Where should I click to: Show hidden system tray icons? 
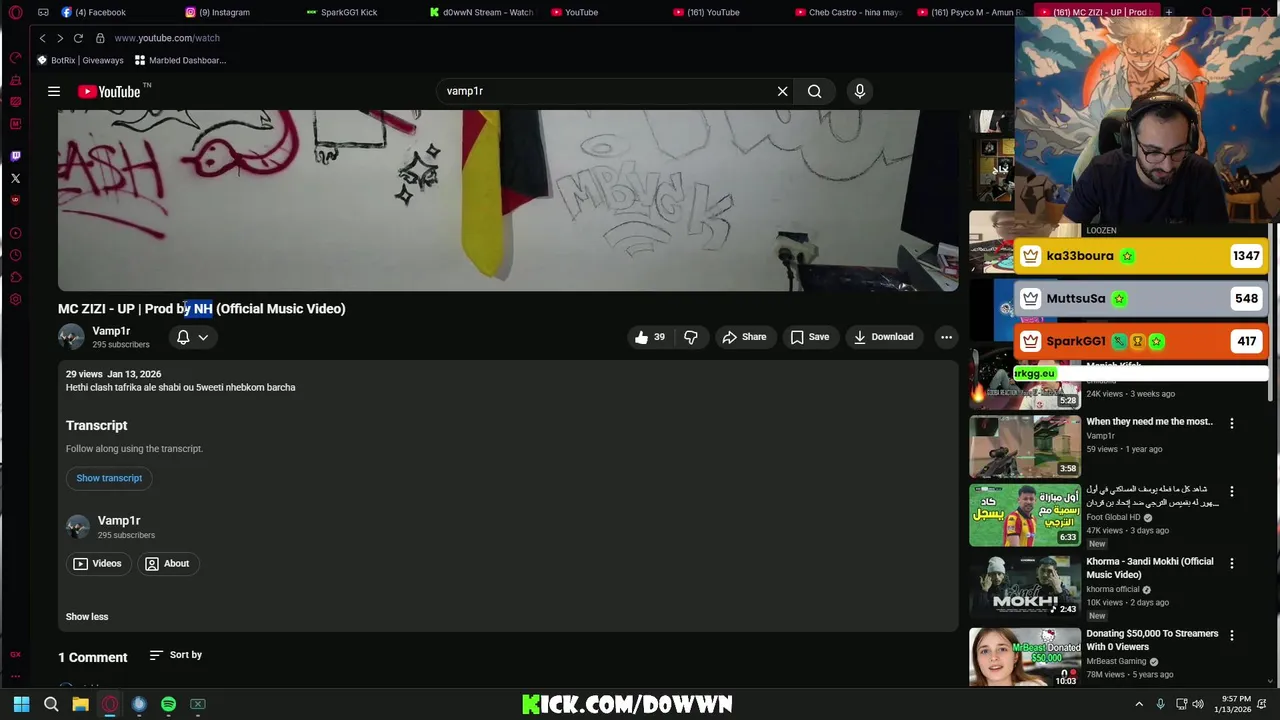tap(1138, 704)
